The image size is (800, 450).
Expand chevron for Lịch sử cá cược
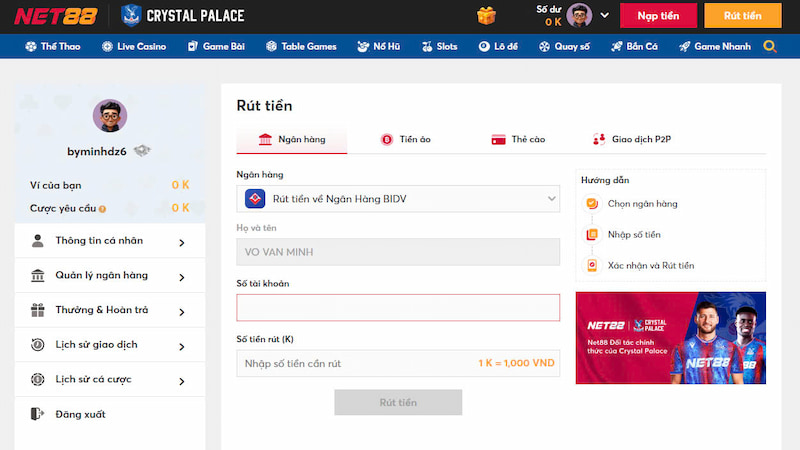182,381
